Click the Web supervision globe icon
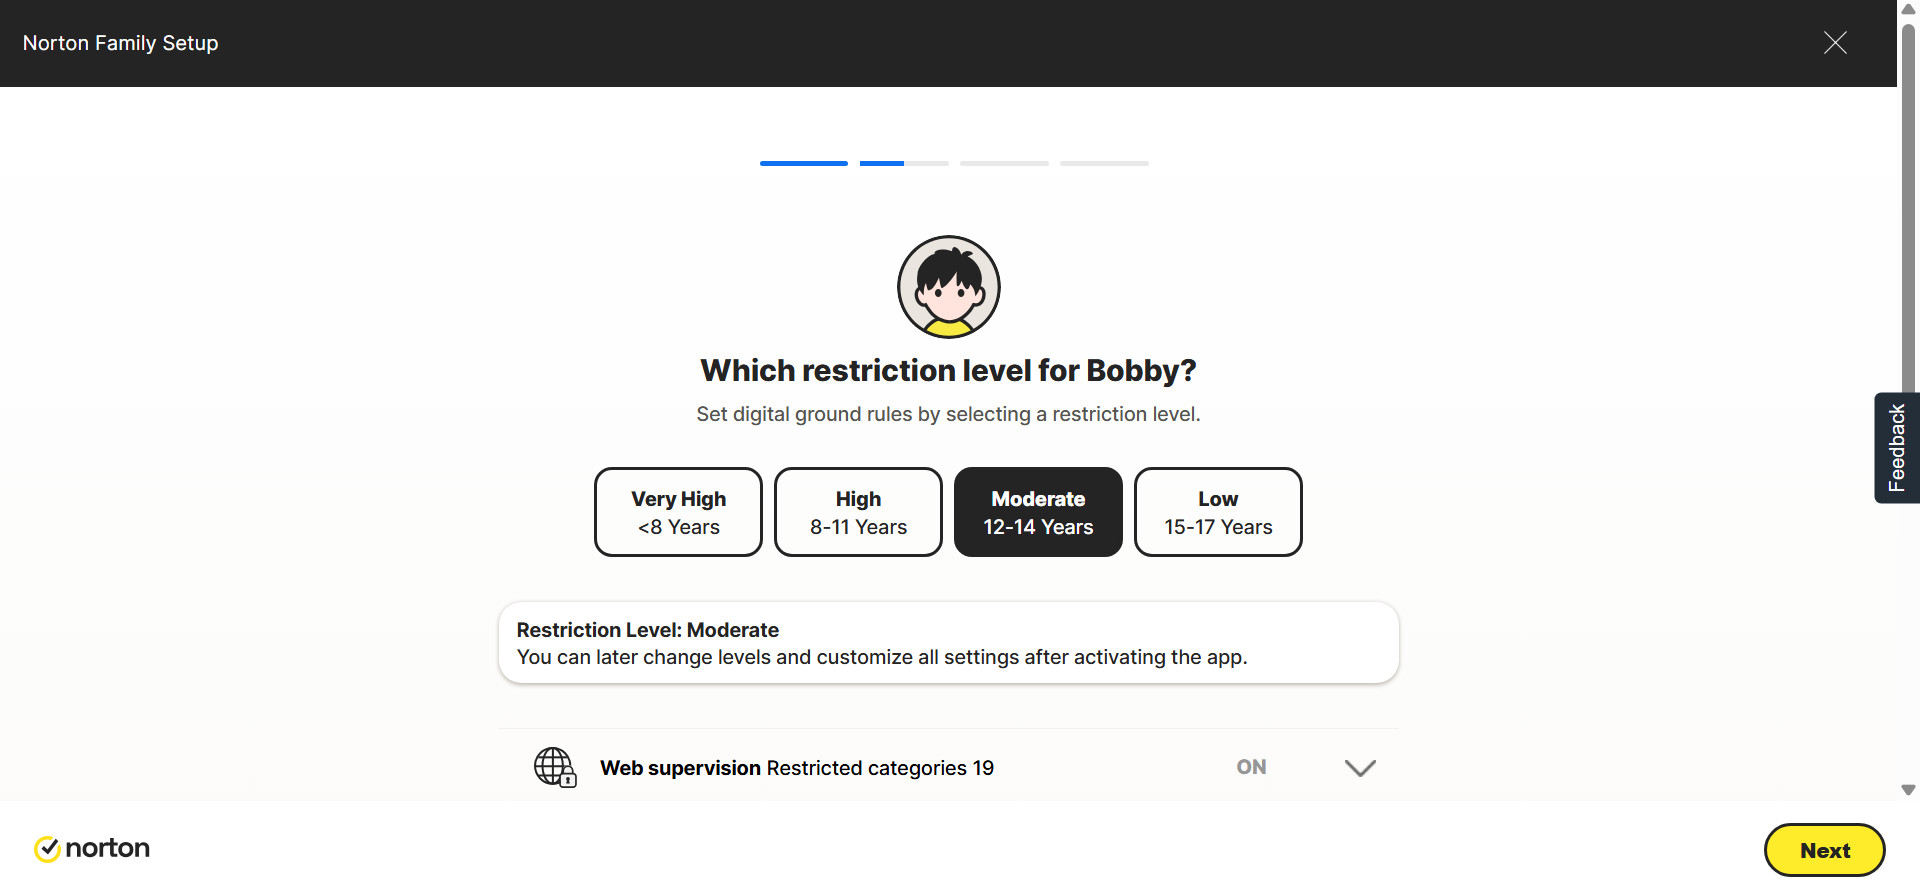1920x894 pixels. click(554, 767)
